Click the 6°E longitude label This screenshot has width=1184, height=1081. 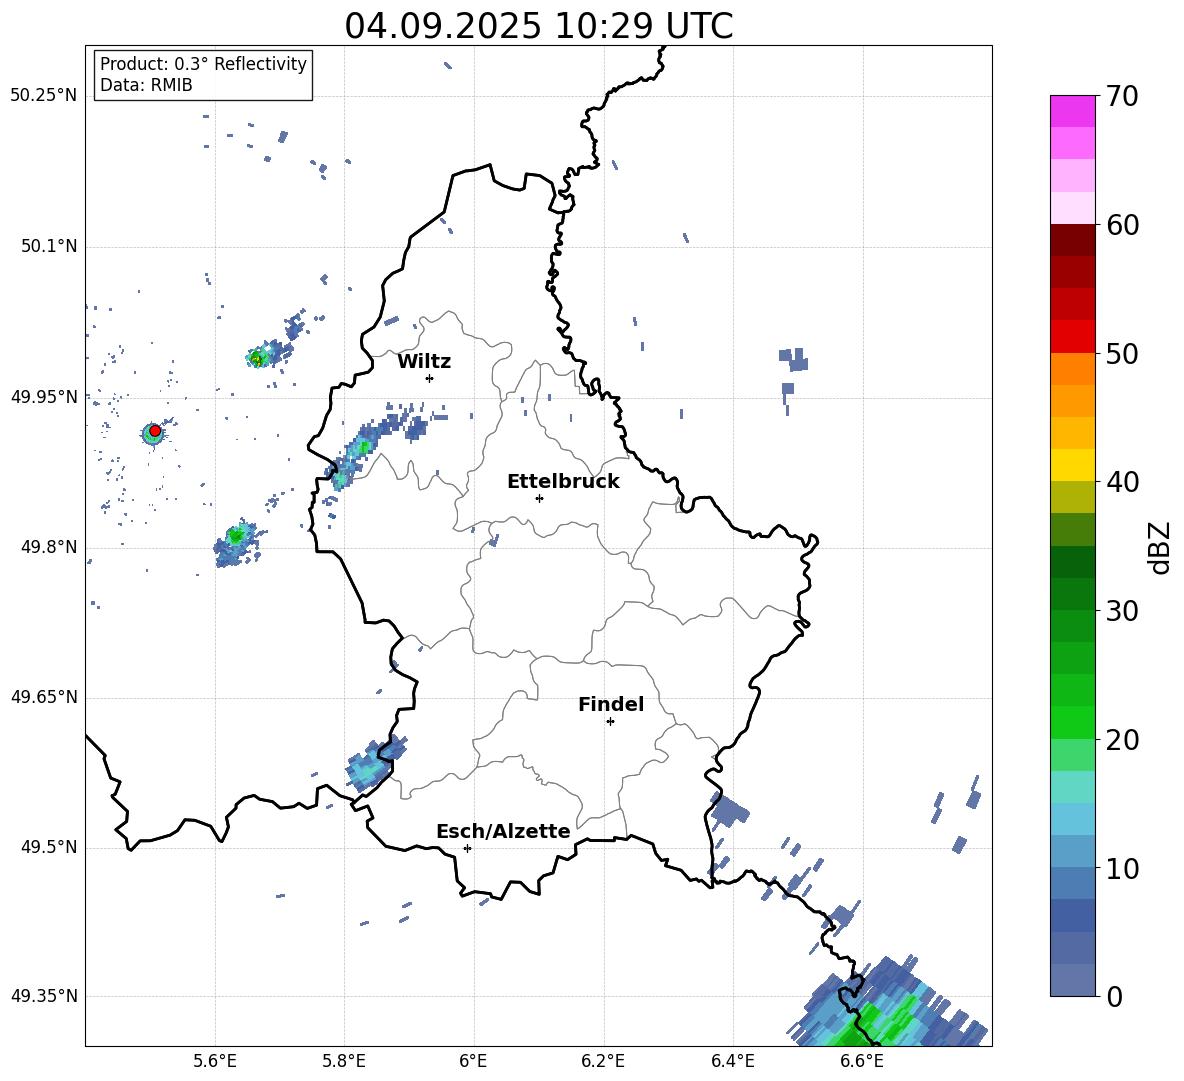tap(473, 1061)
